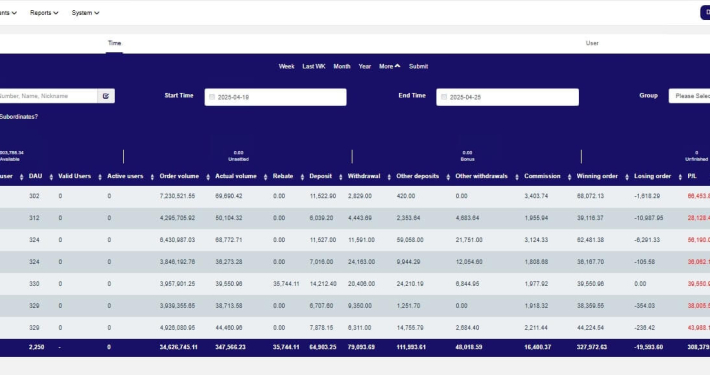Sort by Active users column
710x375 pixels.
125,176
